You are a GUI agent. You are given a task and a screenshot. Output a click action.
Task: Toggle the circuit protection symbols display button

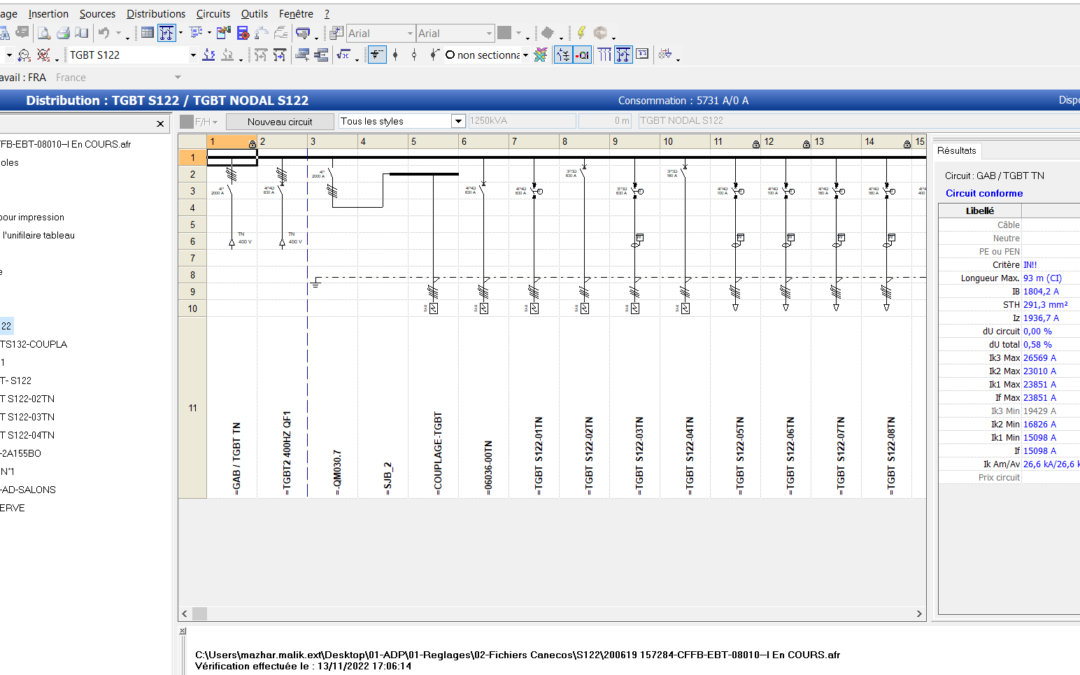coord(563,54)
